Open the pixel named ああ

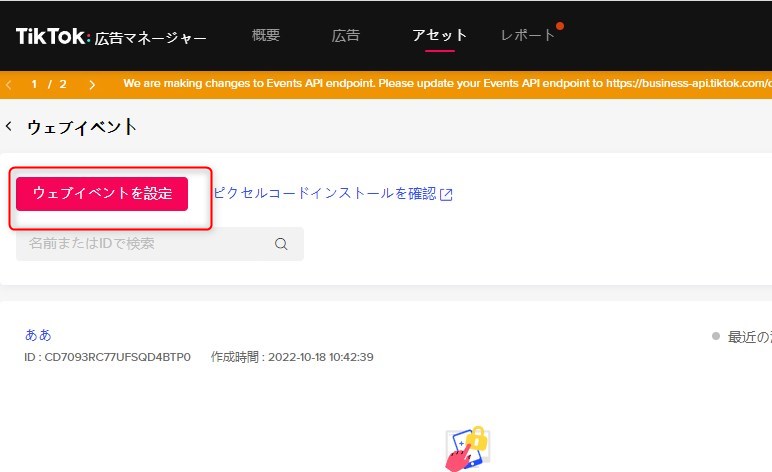38,334
